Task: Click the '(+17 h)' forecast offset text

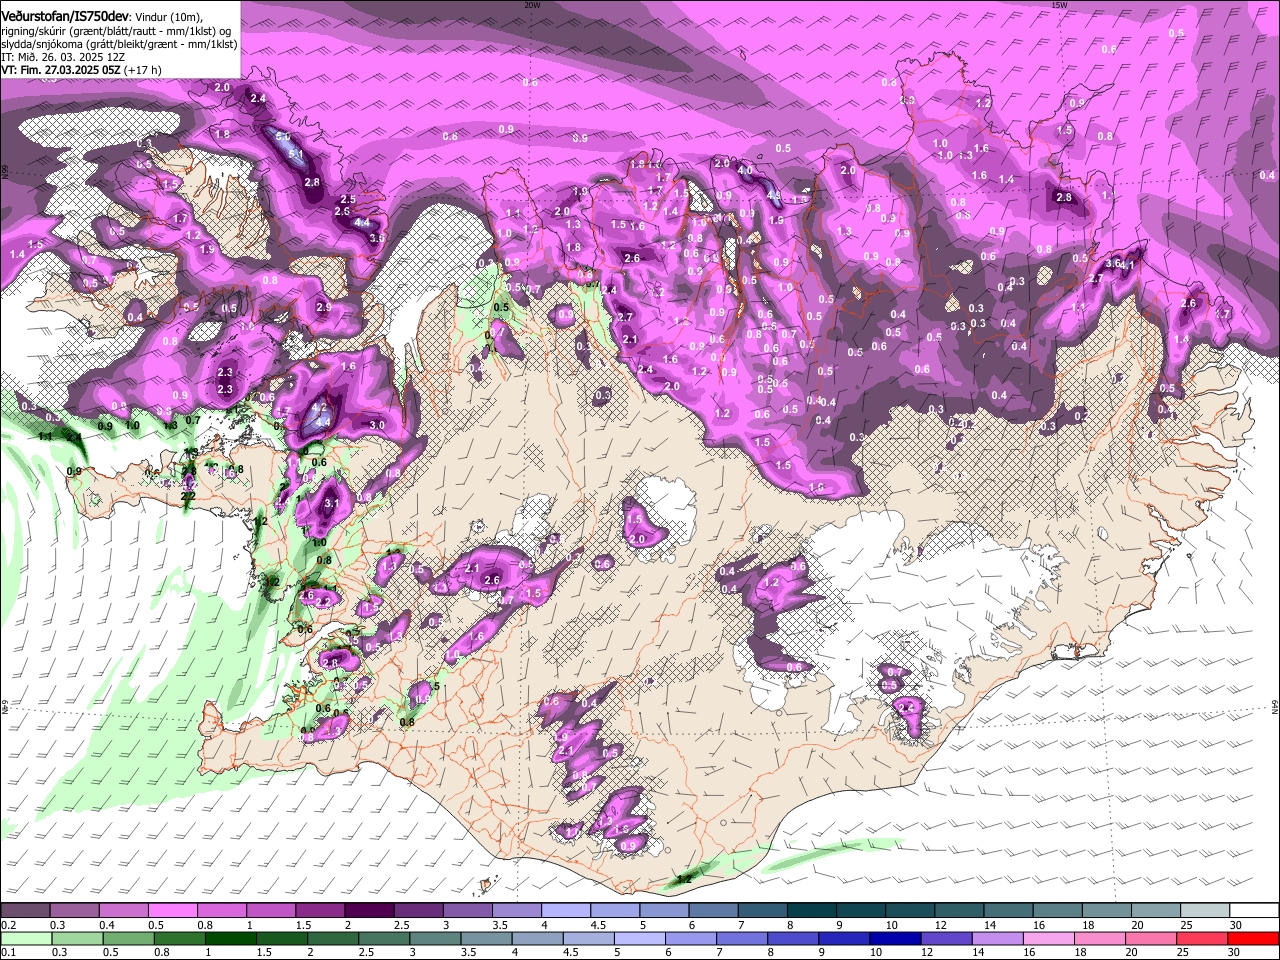Action: pyautogui.click(x=144, y=71)
